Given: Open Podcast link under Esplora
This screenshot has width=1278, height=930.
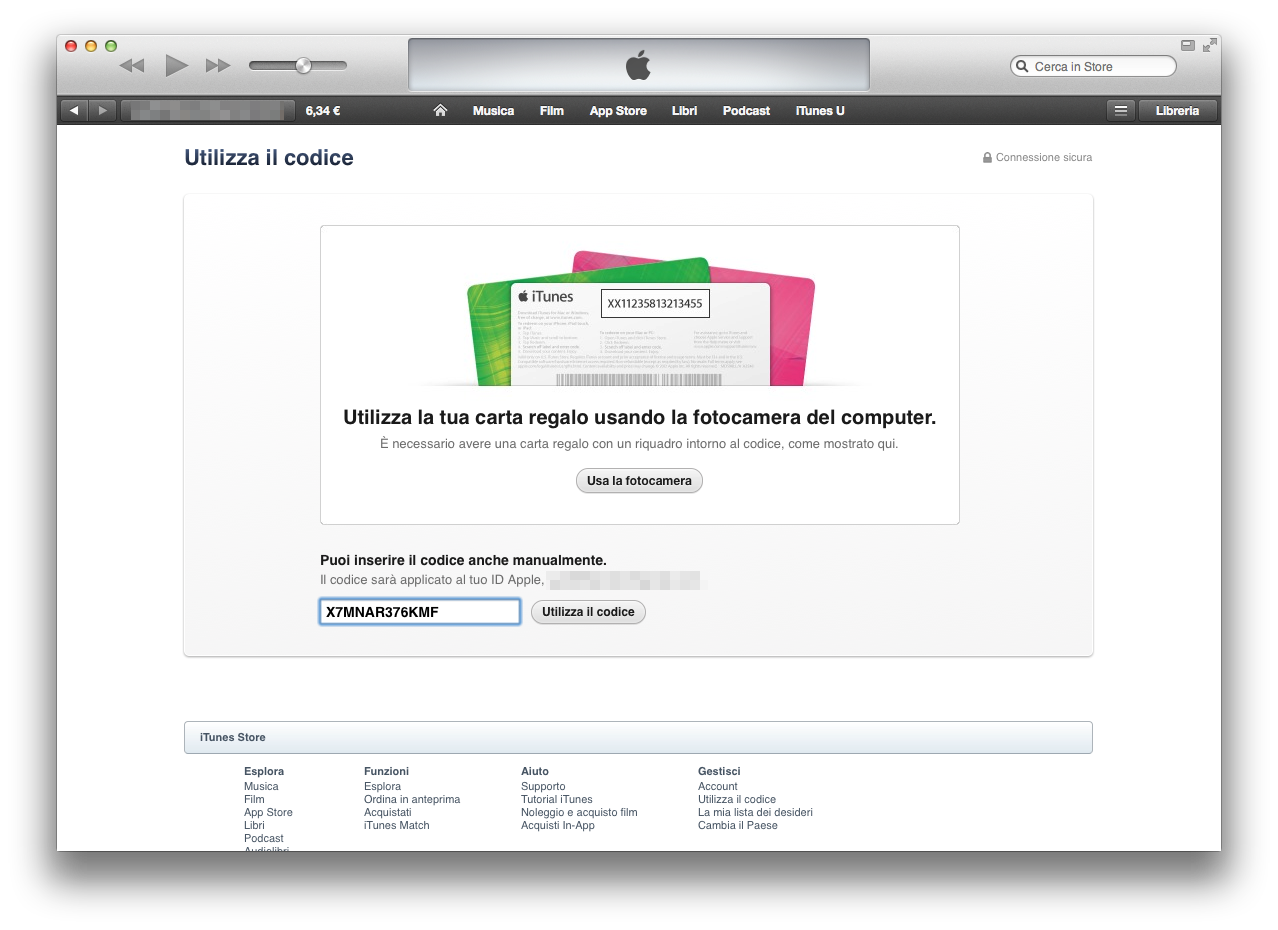Looking at the screenshot, I should click(x=264, y=839).
